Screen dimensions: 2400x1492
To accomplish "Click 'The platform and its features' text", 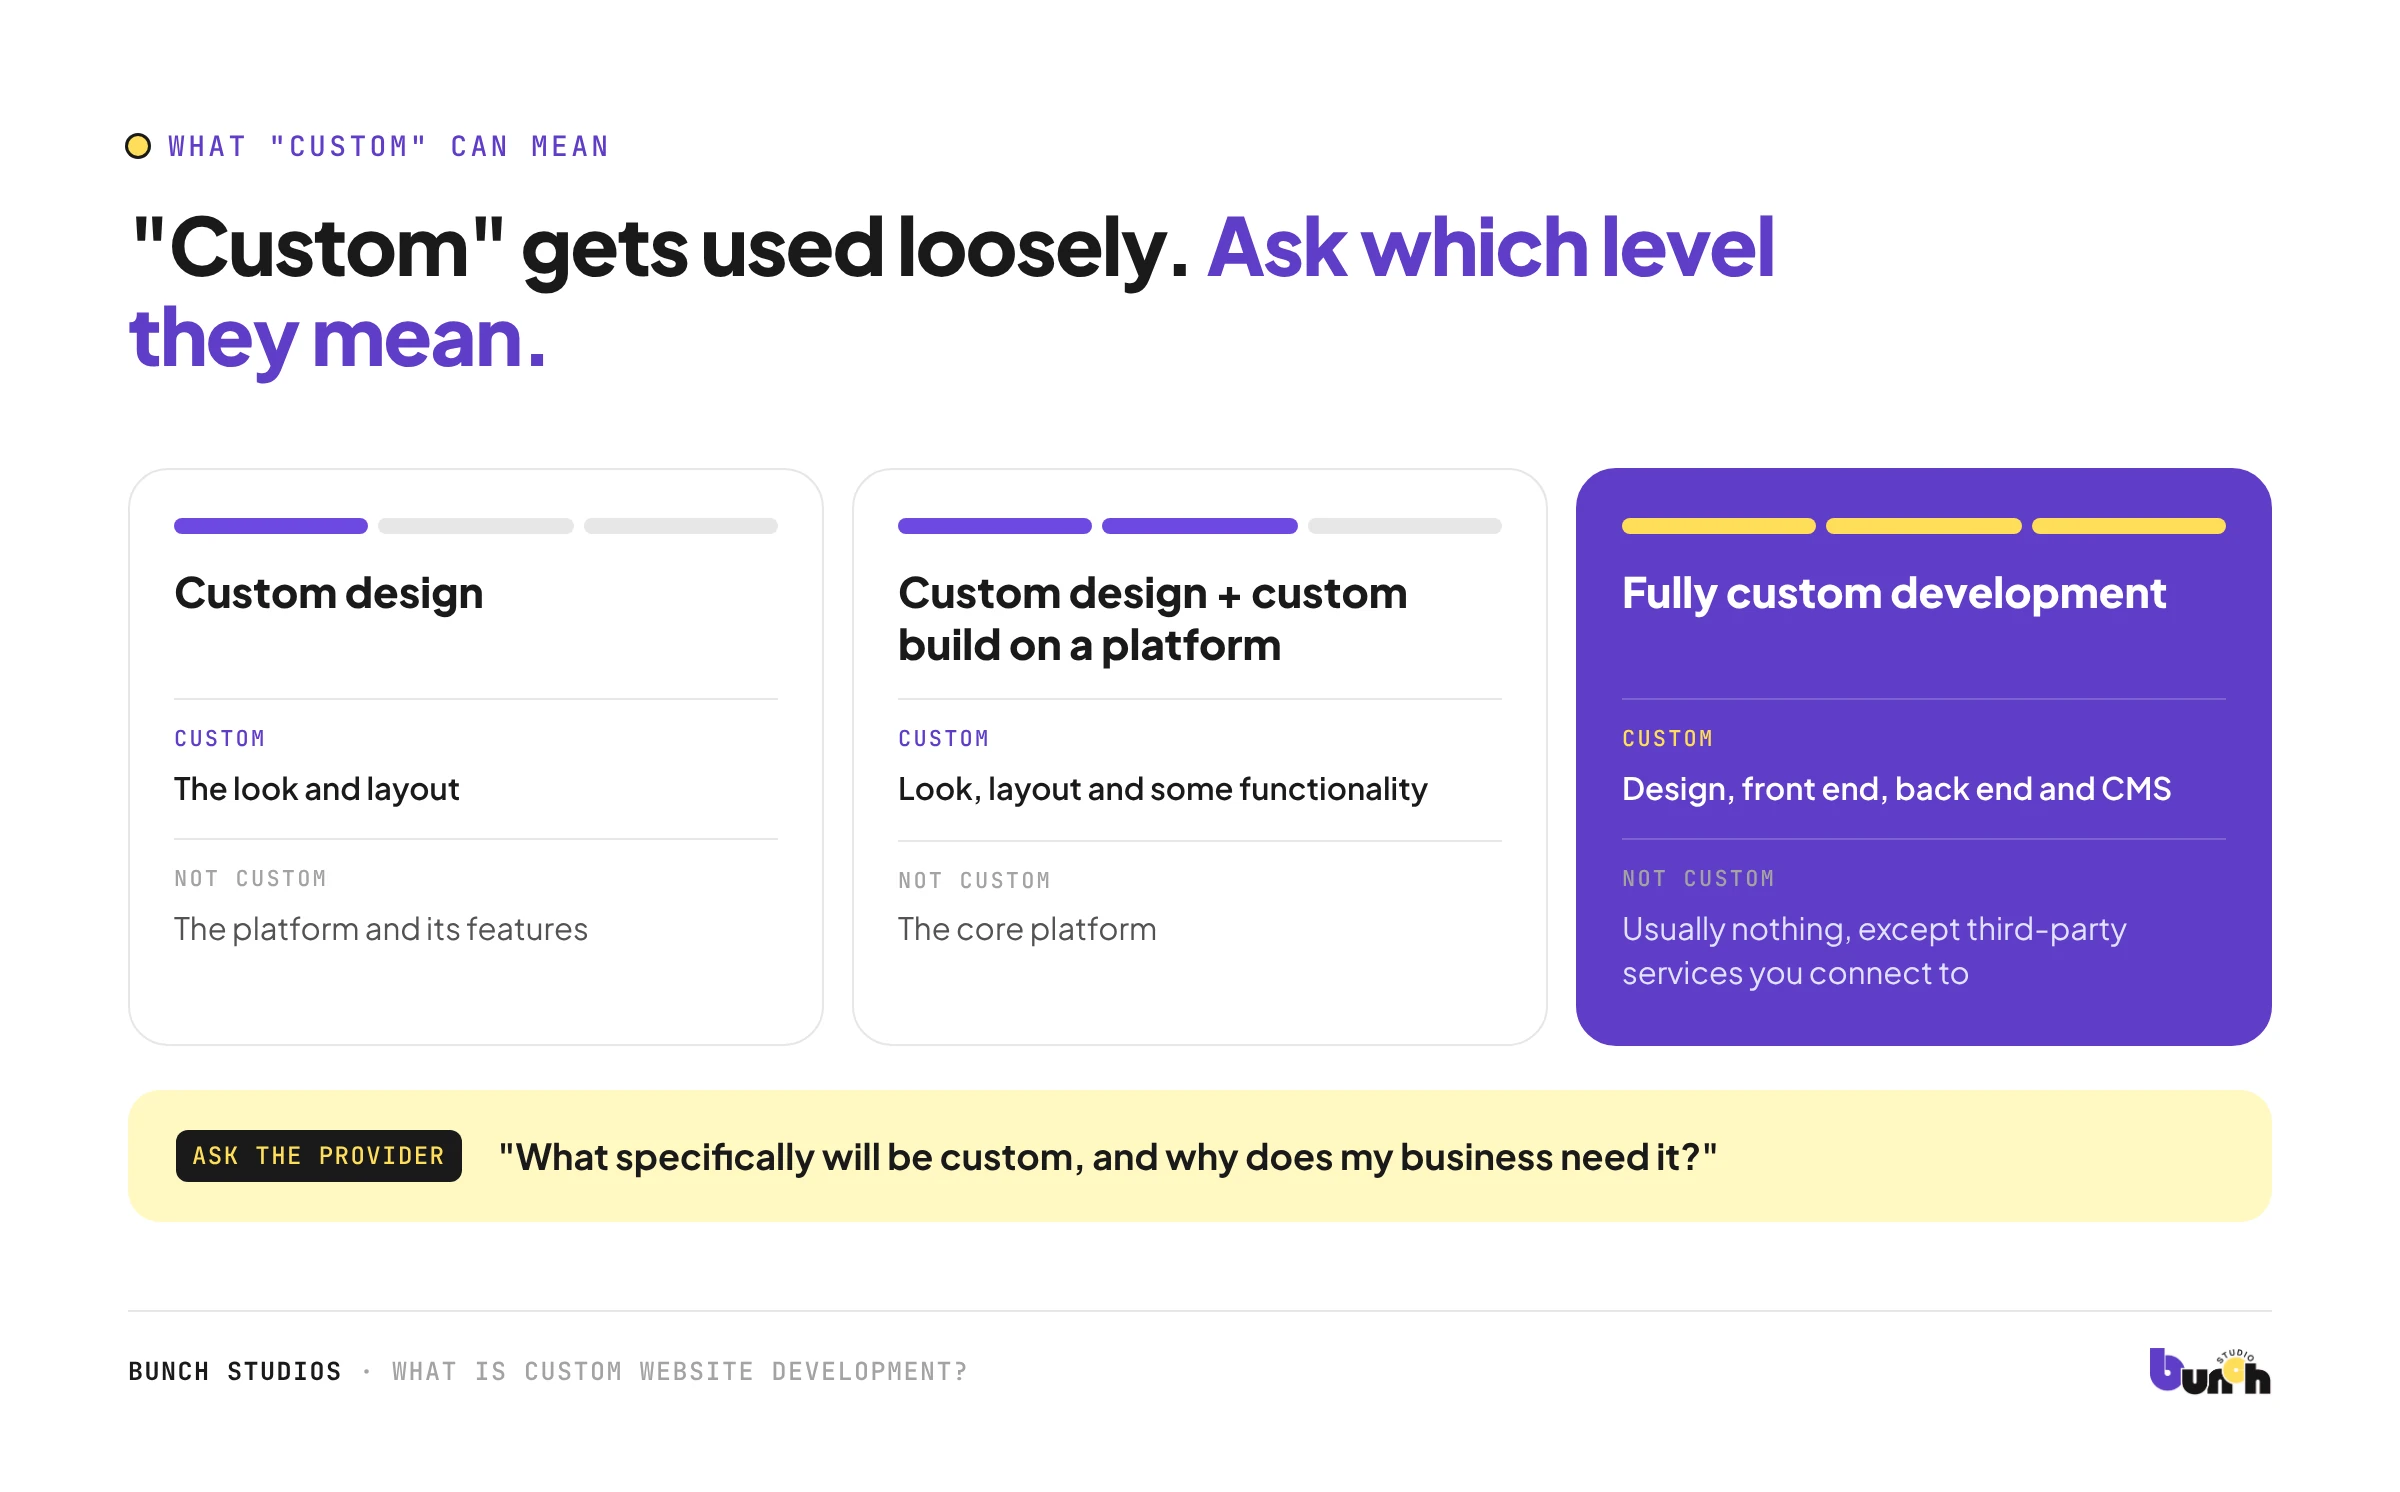I will 381,929.
